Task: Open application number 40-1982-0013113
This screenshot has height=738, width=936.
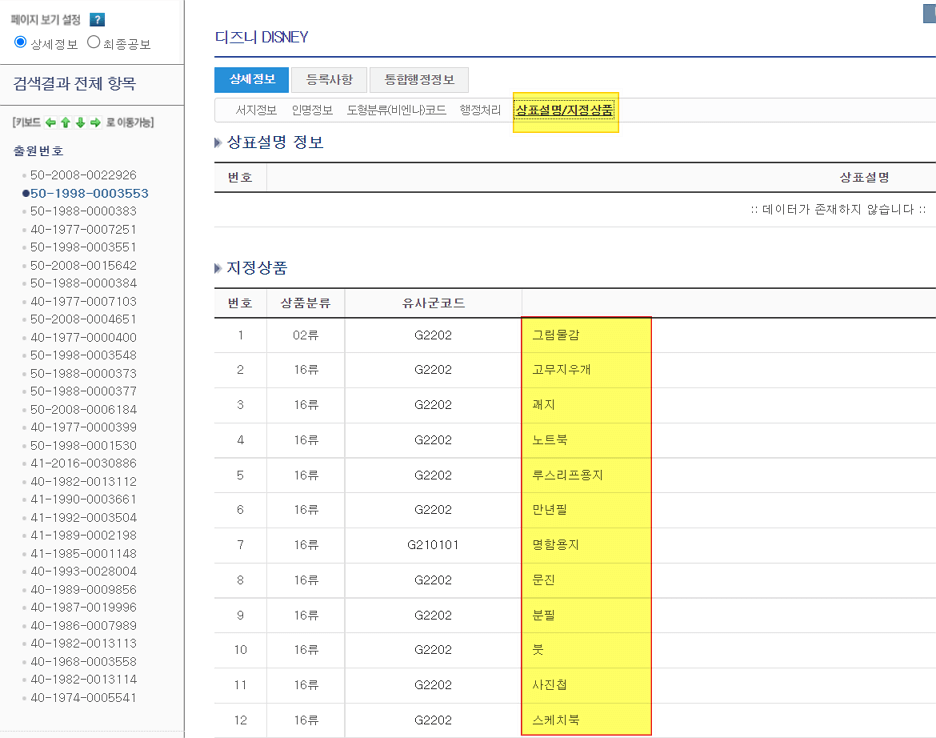Action: [83, 643]
